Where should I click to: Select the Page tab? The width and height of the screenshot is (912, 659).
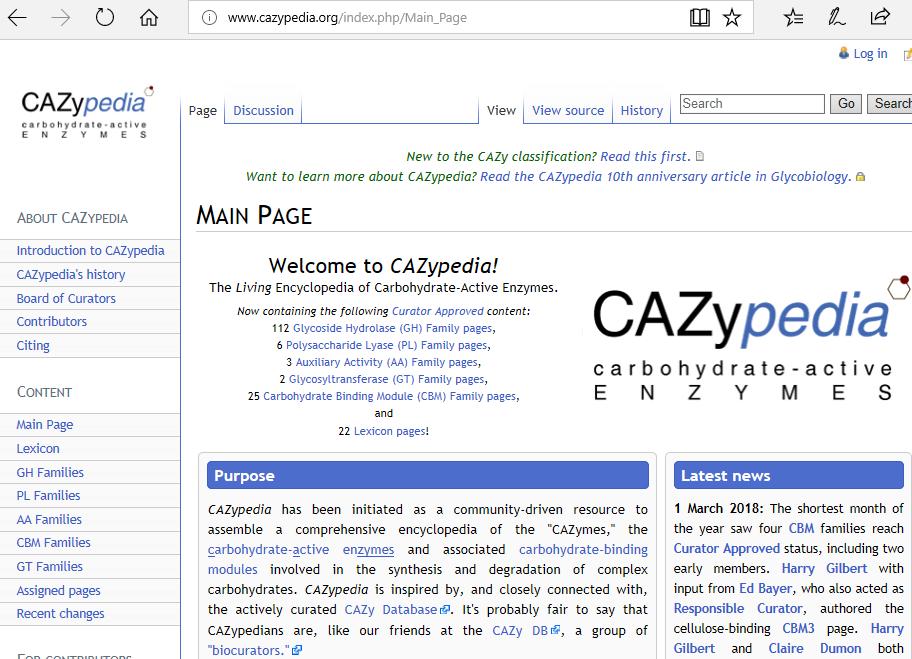click(x=202, y=111)
